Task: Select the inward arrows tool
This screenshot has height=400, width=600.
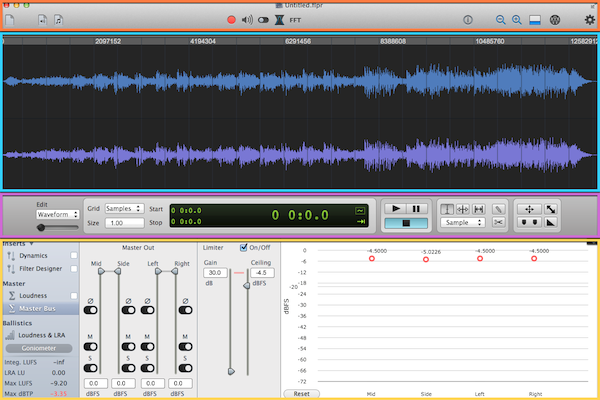Action: pos(463,209)
